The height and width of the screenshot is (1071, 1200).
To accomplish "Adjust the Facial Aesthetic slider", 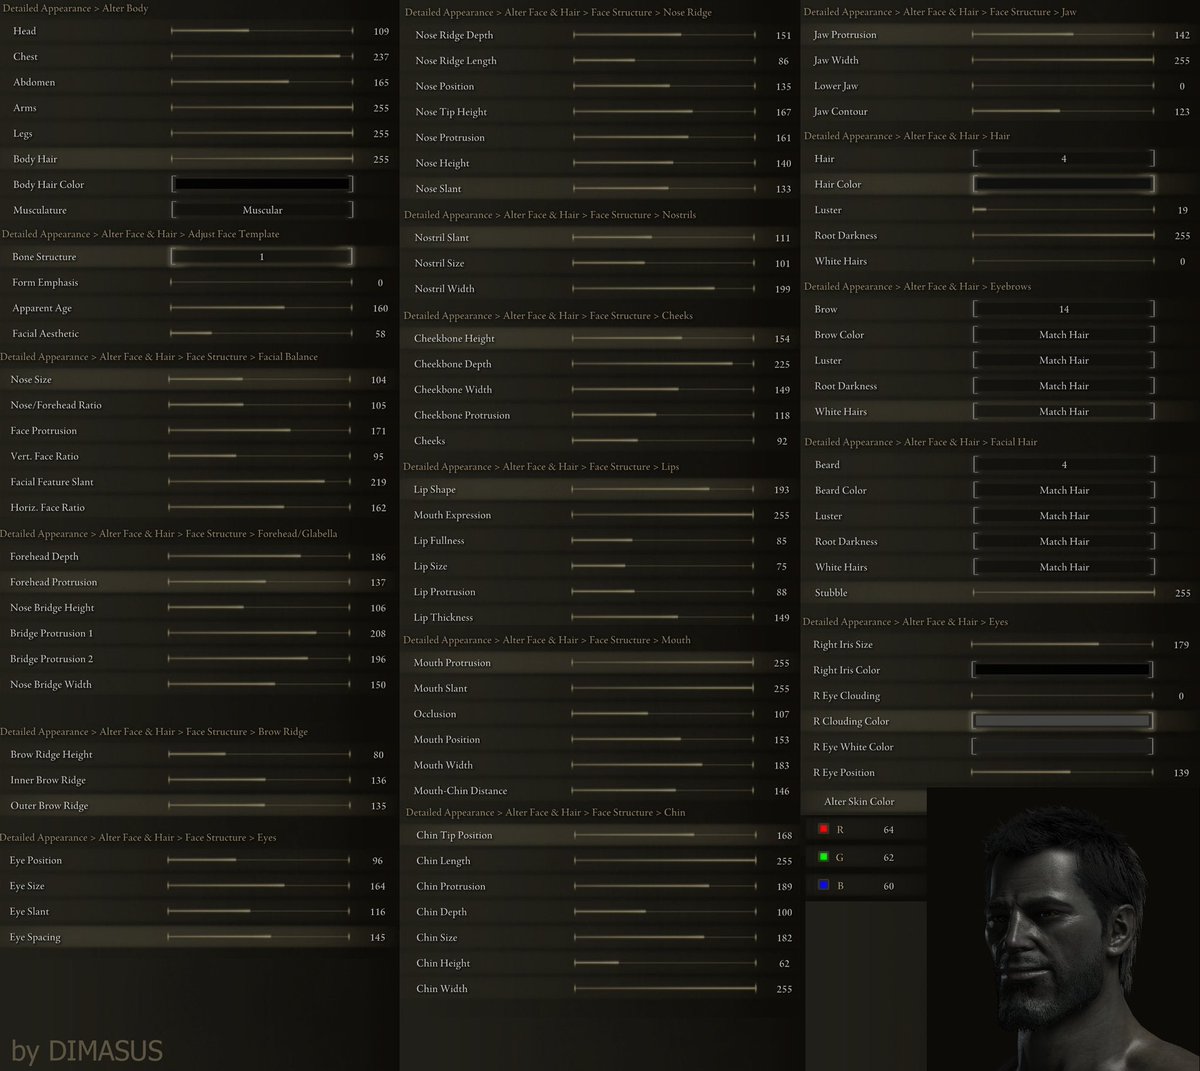I will tap(262, 333).
